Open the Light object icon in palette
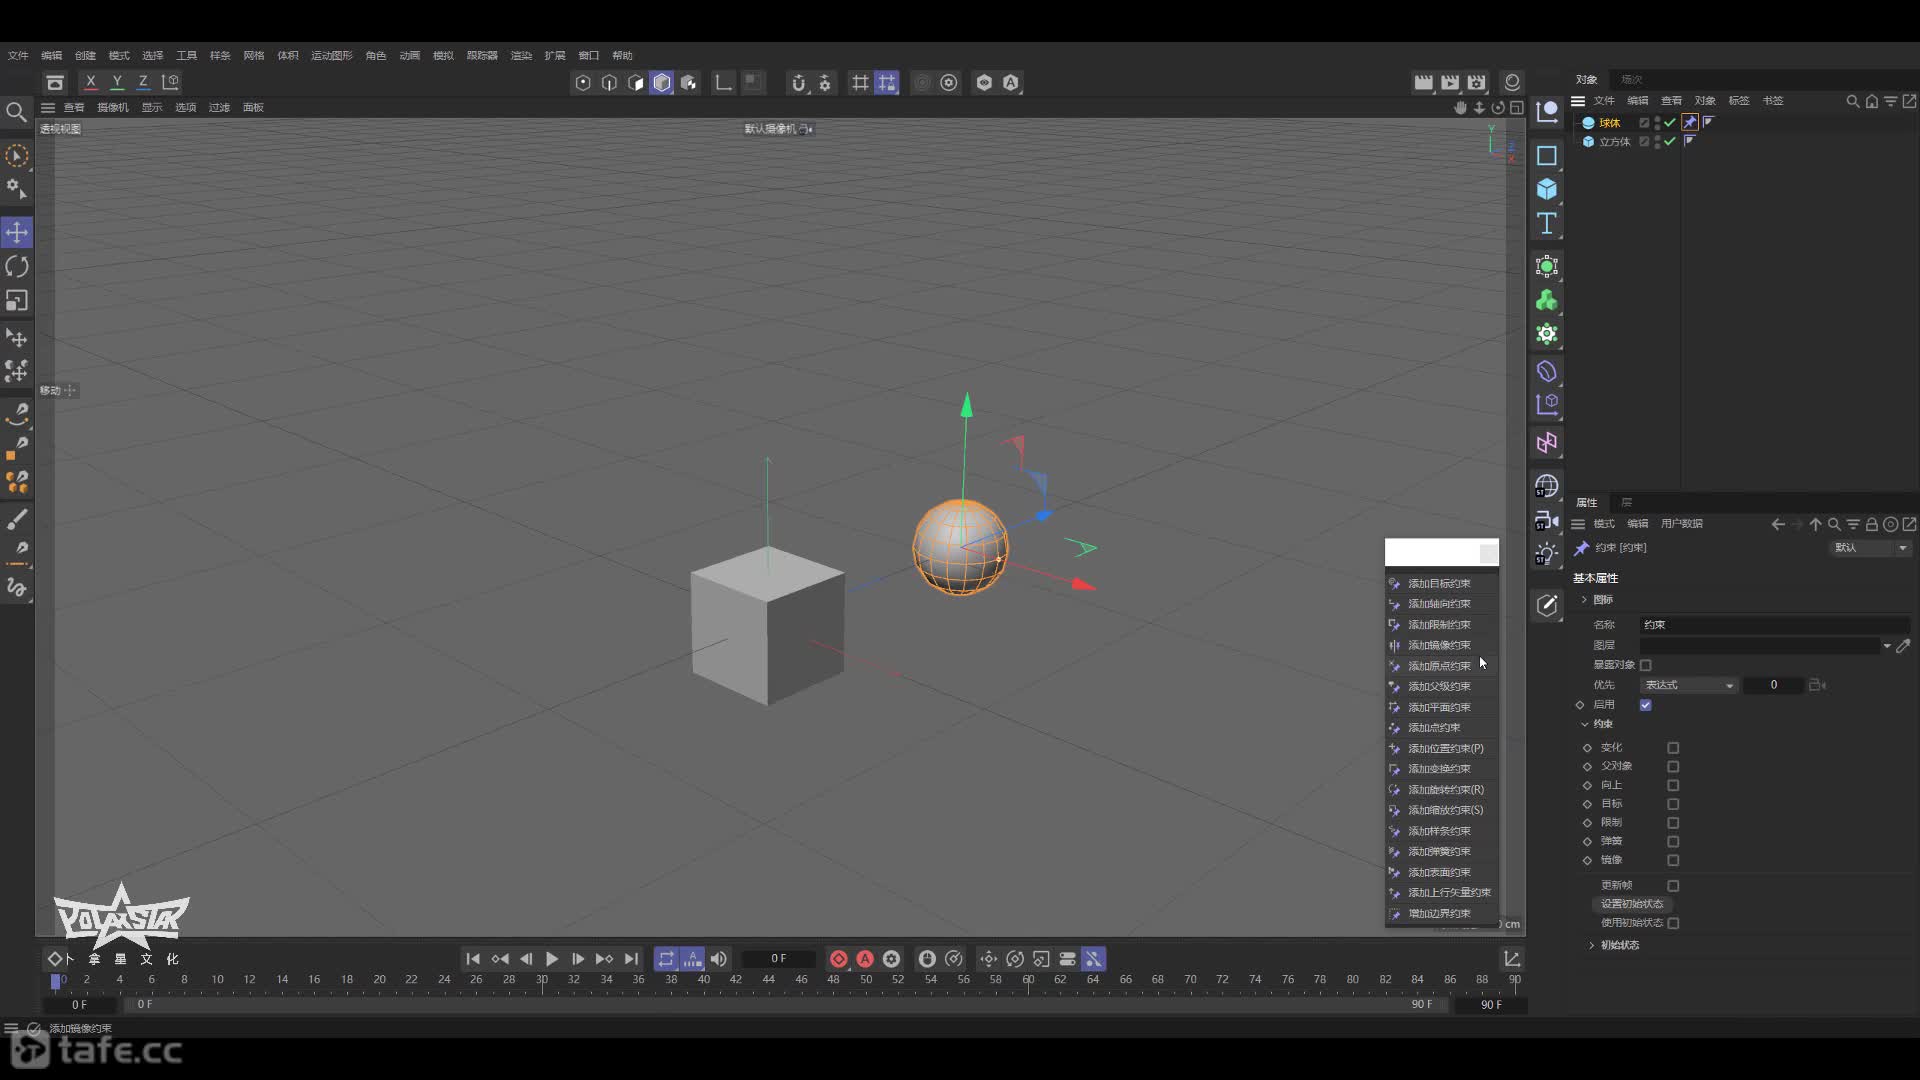Image resolution: width=1920 pixels, height=1080 pixels. pyautogui.click(x=1547, y=553)
